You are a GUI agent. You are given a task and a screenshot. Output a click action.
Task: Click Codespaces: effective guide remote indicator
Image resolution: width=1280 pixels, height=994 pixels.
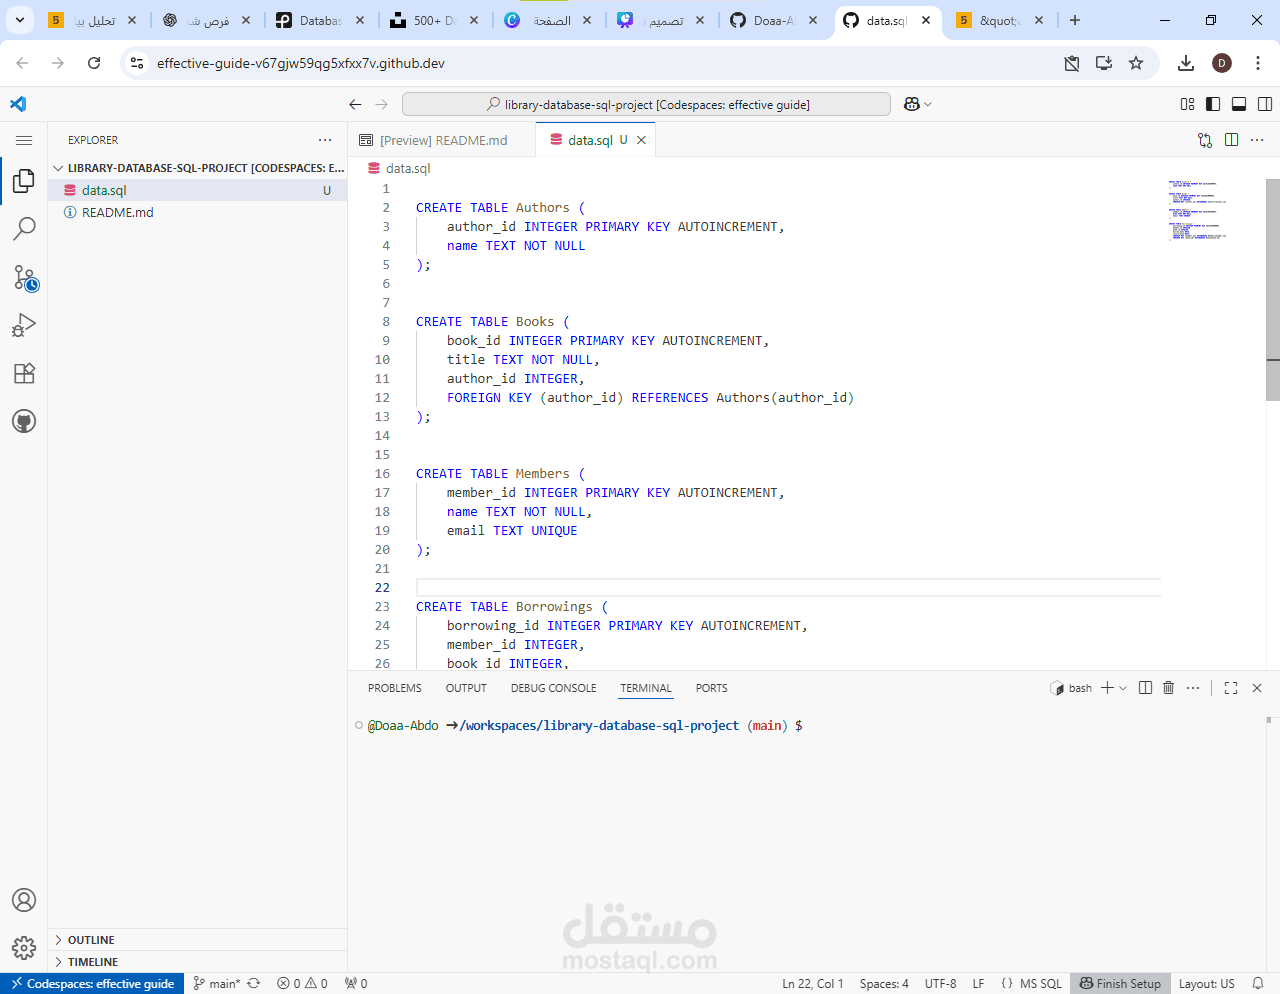coord(92,983)
